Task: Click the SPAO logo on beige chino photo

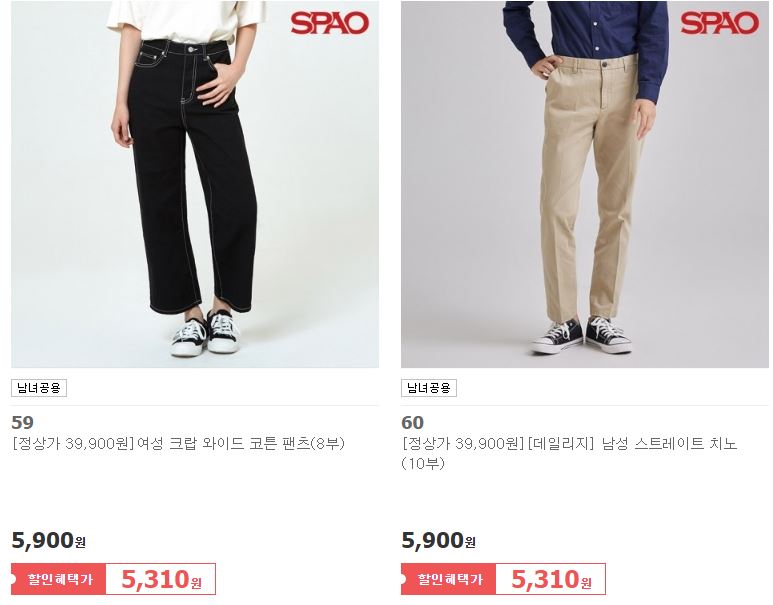Action: coord(719,23)
